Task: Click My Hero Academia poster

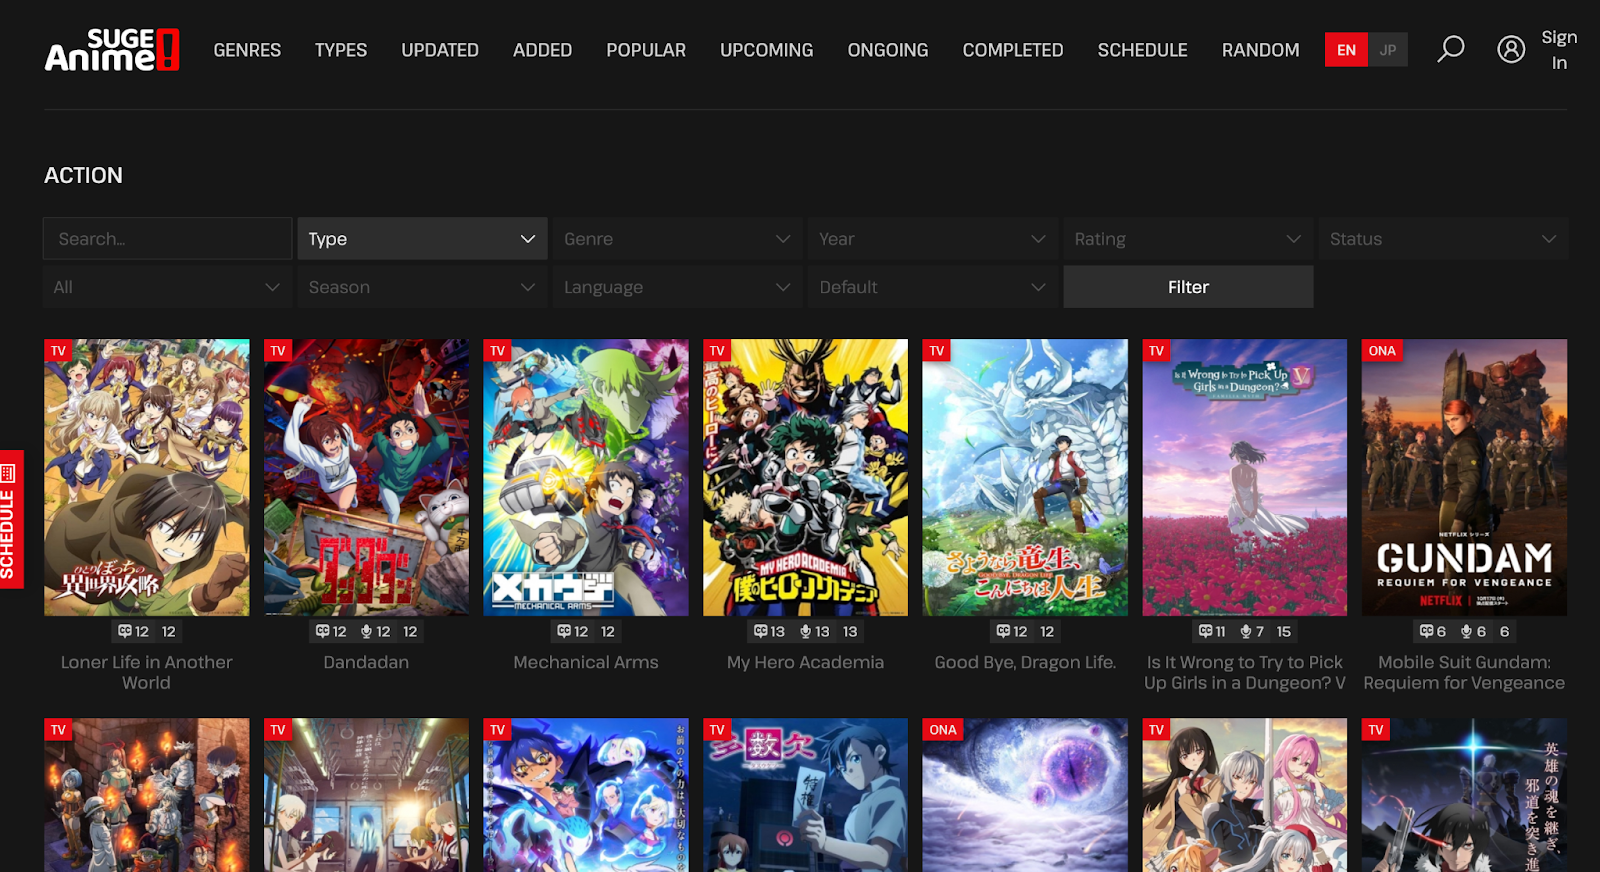Action: 805,477
